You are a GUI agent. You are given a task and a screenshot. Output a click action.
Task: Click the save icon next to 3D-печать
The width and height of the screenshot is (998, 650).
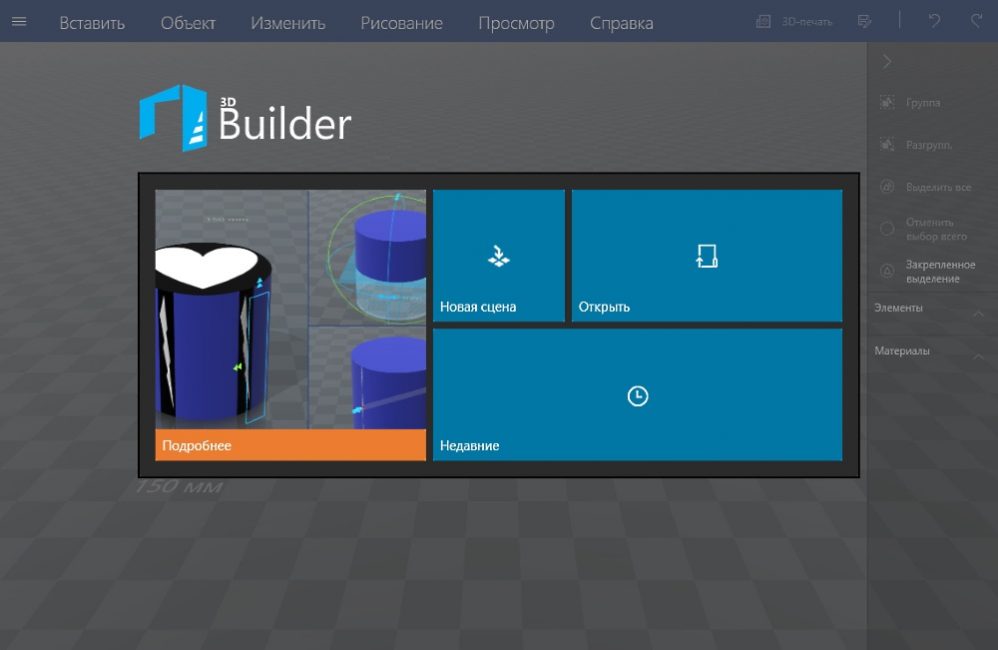pos(864,22)
